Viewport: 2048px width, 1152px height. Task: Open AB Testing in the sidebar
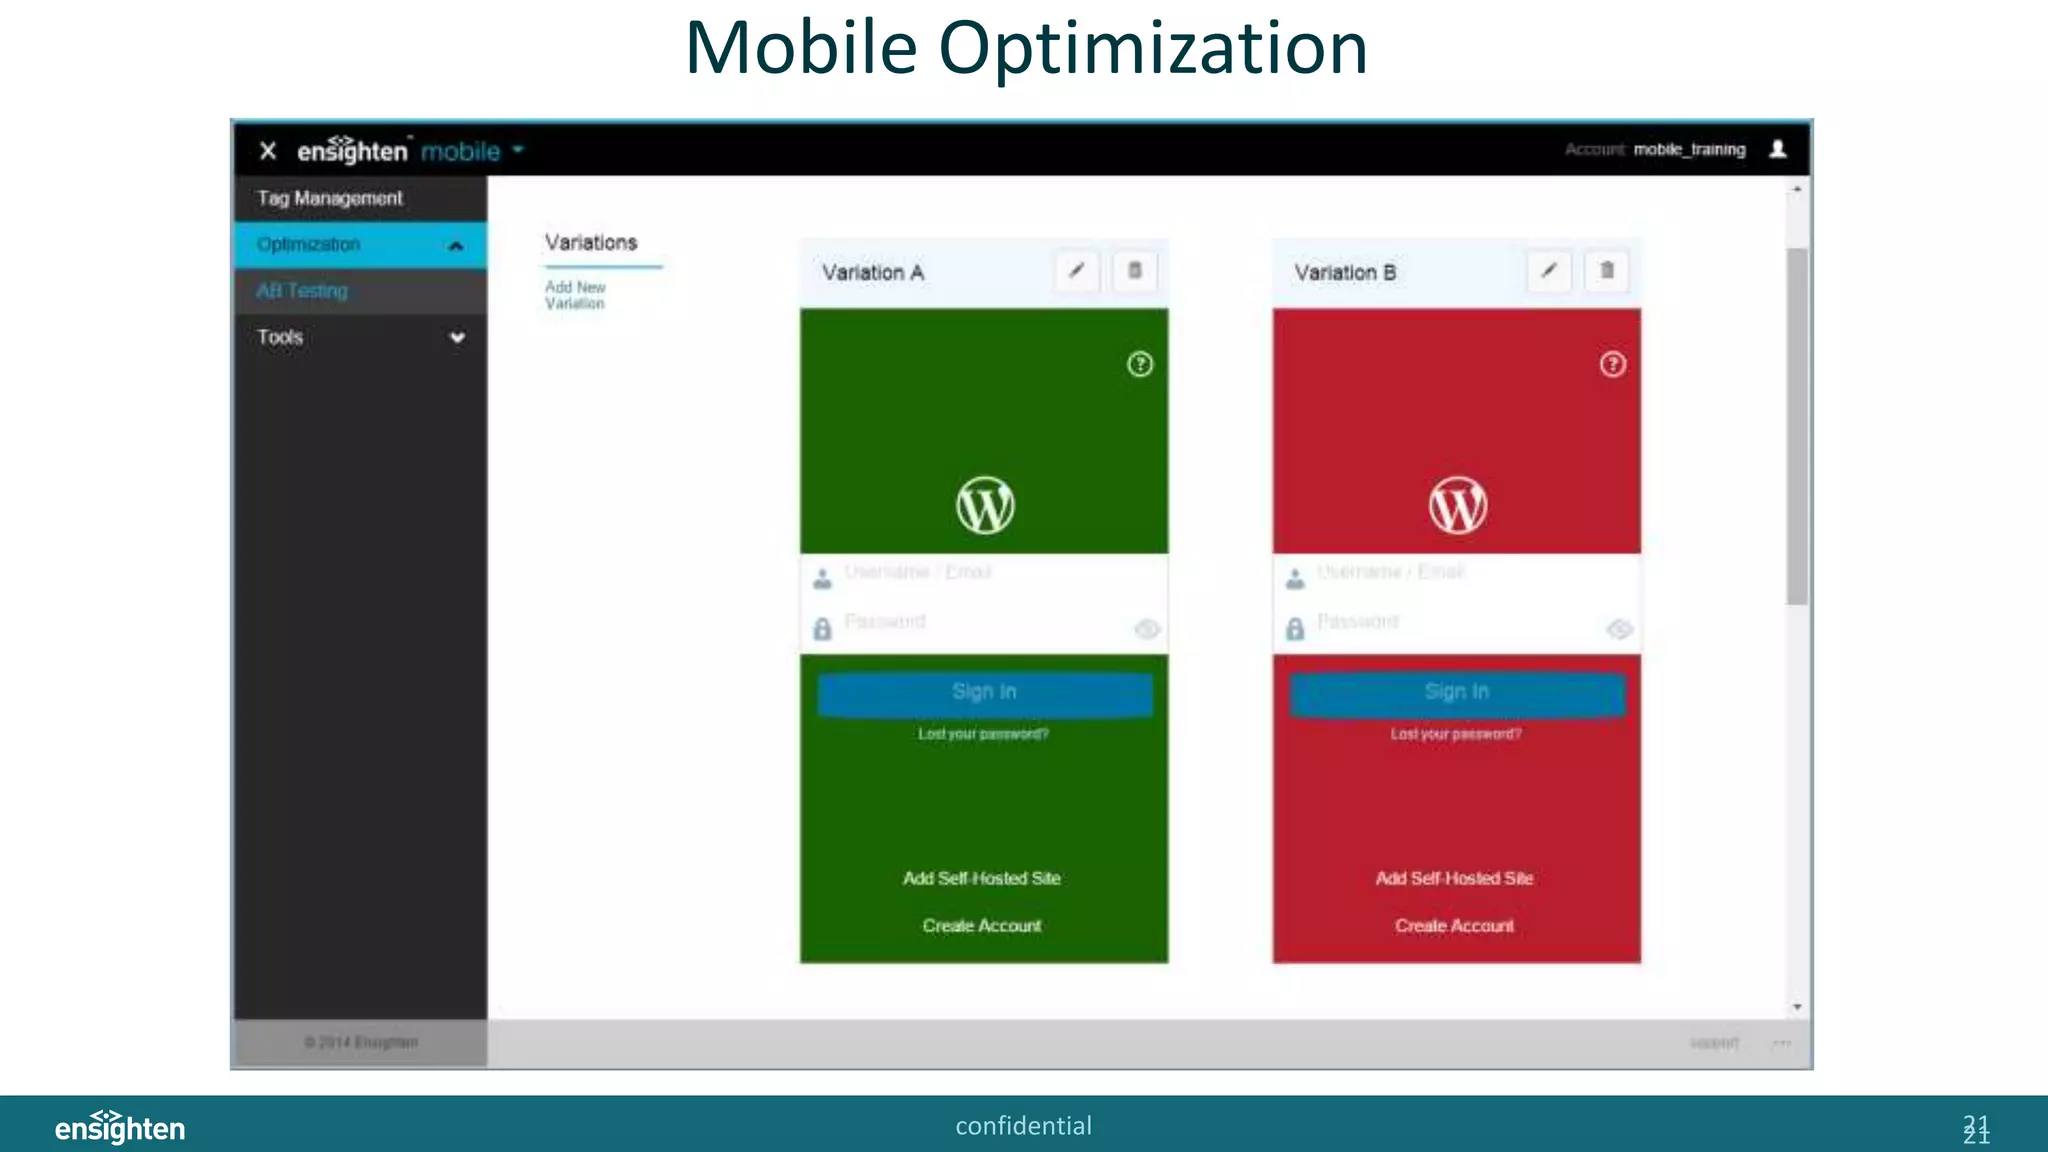coord(360,291)
